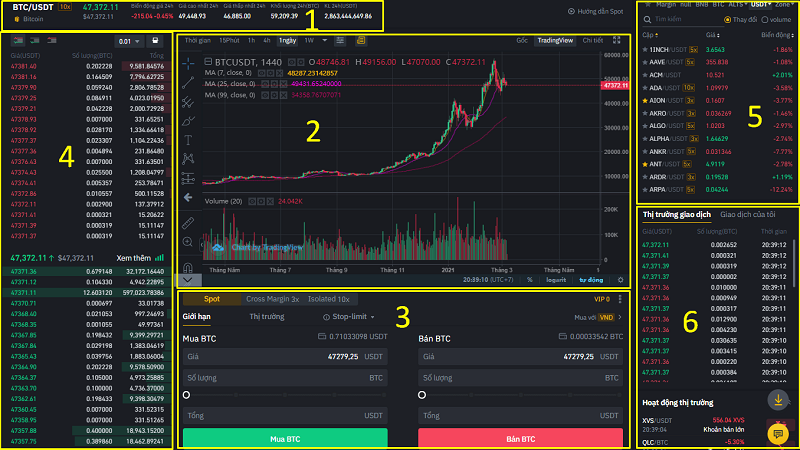Click the back arrow in the chart toolbar
800x450 pixels.
(188, 197)
